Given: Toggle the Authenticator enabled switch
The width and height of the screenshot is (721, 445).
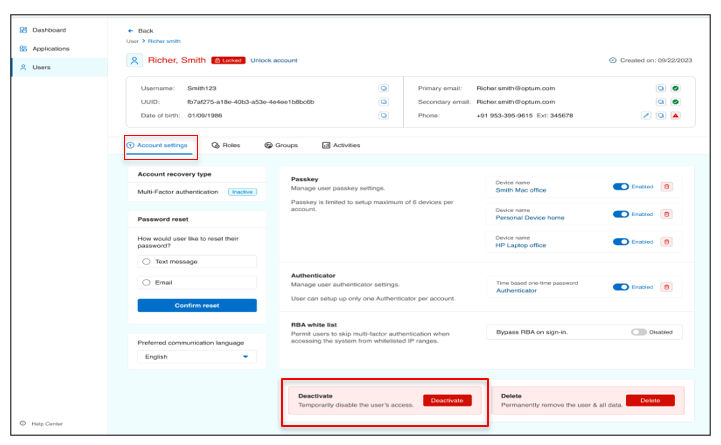Looking at the screenshot, I should click(621, 287).
